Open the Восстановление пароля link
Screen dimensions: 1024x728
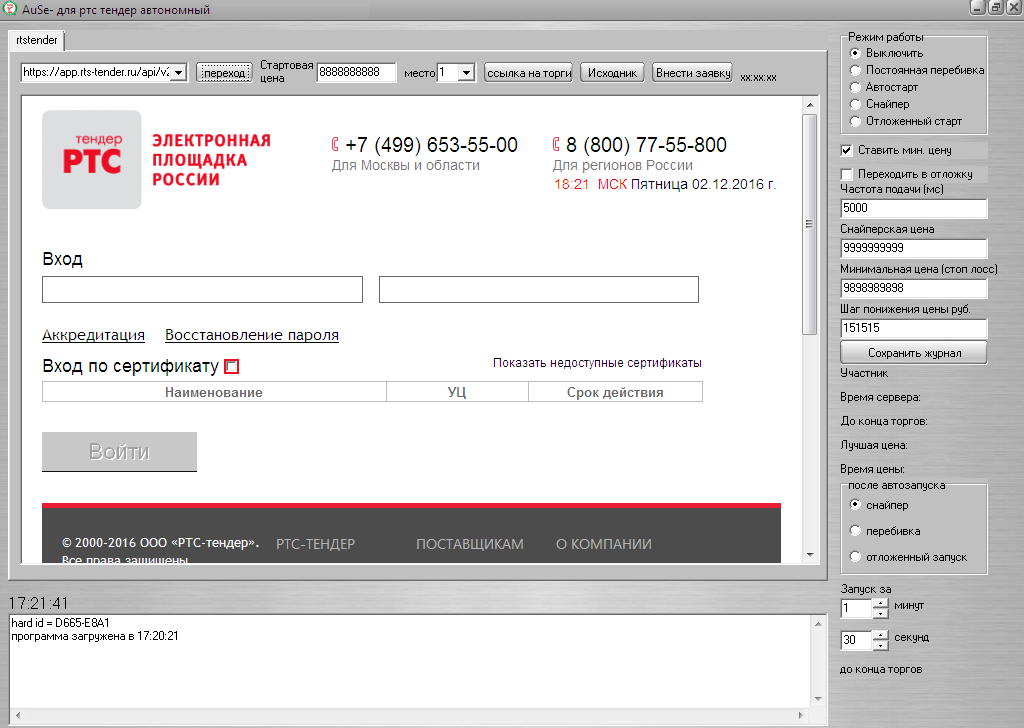pyautogui.click(x=251, y=335)
